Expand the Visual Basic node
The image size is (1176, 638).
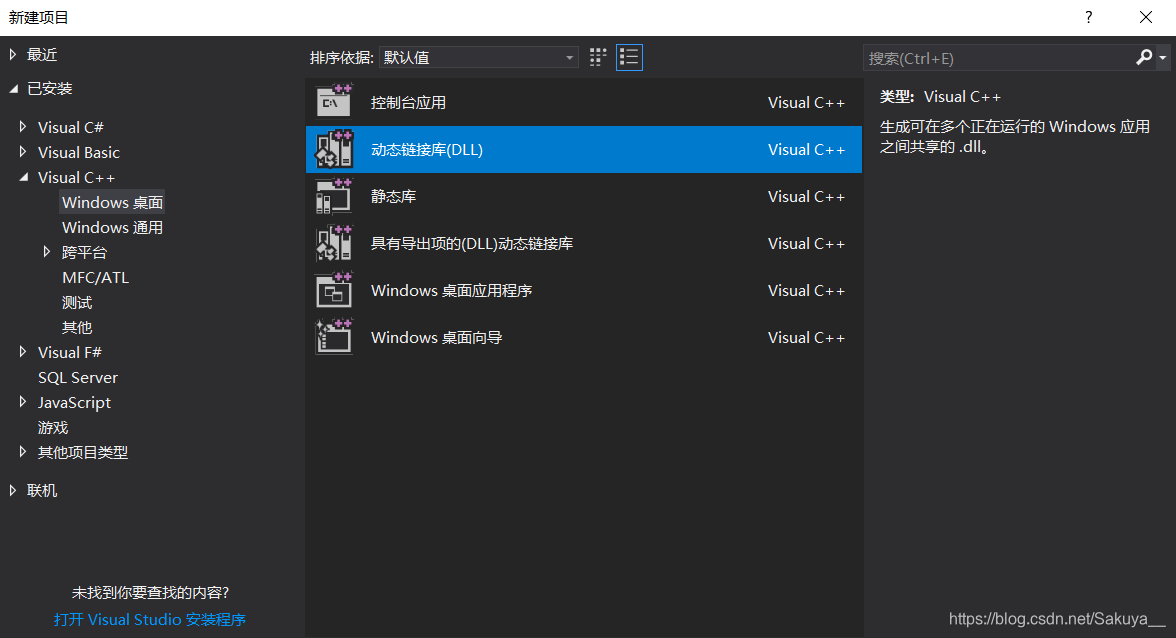(x=22, y=152)
